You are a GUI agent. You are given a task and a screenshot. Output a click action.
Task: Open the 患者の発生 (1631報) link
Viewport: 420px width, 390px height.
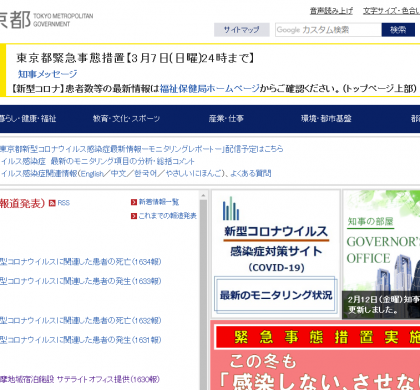(x=80, y=340)
